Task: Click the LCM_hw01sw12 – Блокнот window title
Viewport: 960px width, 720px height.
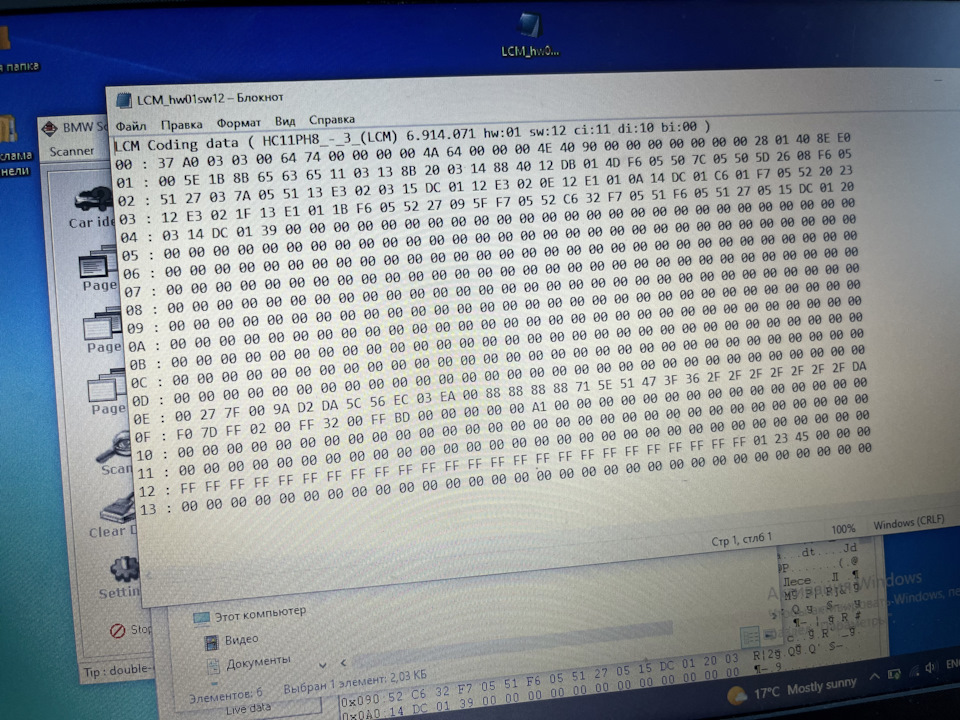Action: point(210,99)
